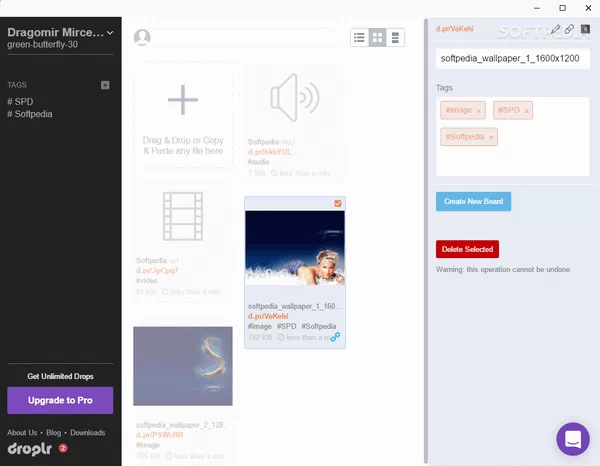The width and height of the screenshot is (600, 466).
Task: Switch to compact rows view layout
Action: pyautogui.click(x=395, y=37)
